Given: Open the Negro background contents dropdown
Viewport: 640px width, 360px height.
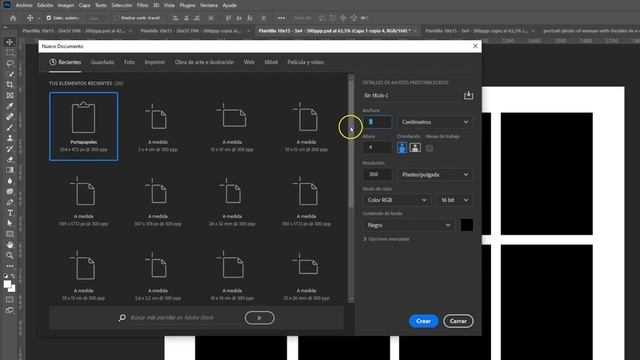Looking at the screenshot, I should pyautogui.click(x=408, y=225).
